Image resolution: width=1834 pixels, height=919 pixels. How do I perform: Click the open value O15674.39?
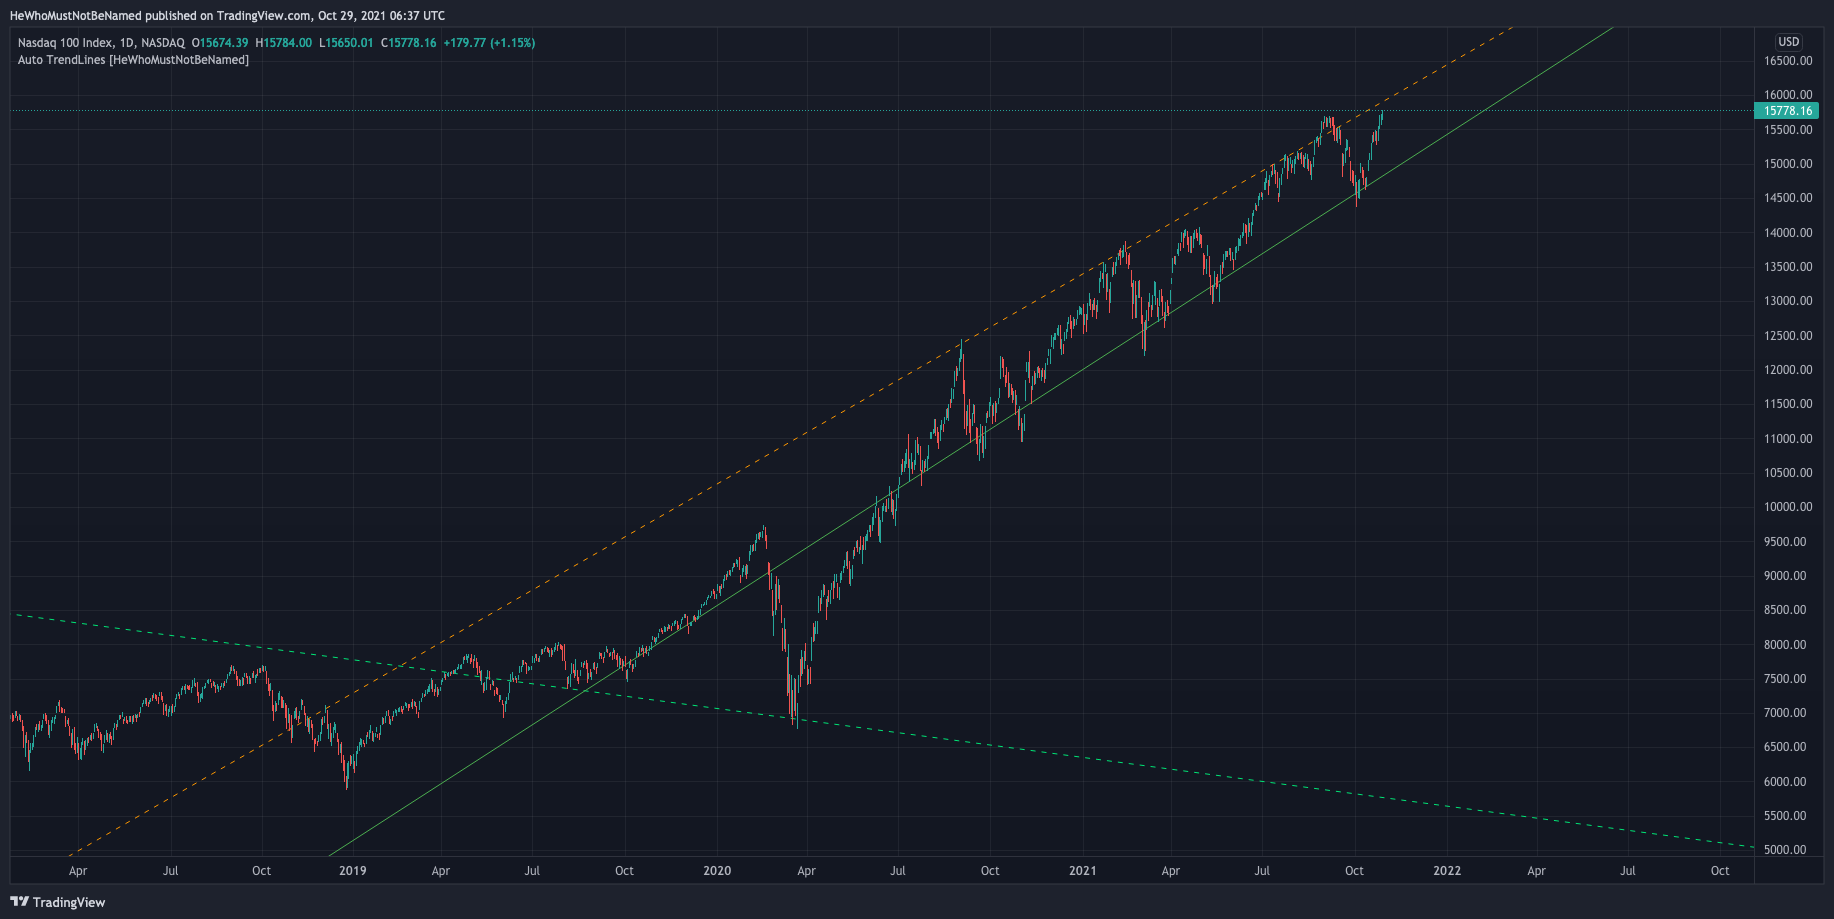coord(220,43)
